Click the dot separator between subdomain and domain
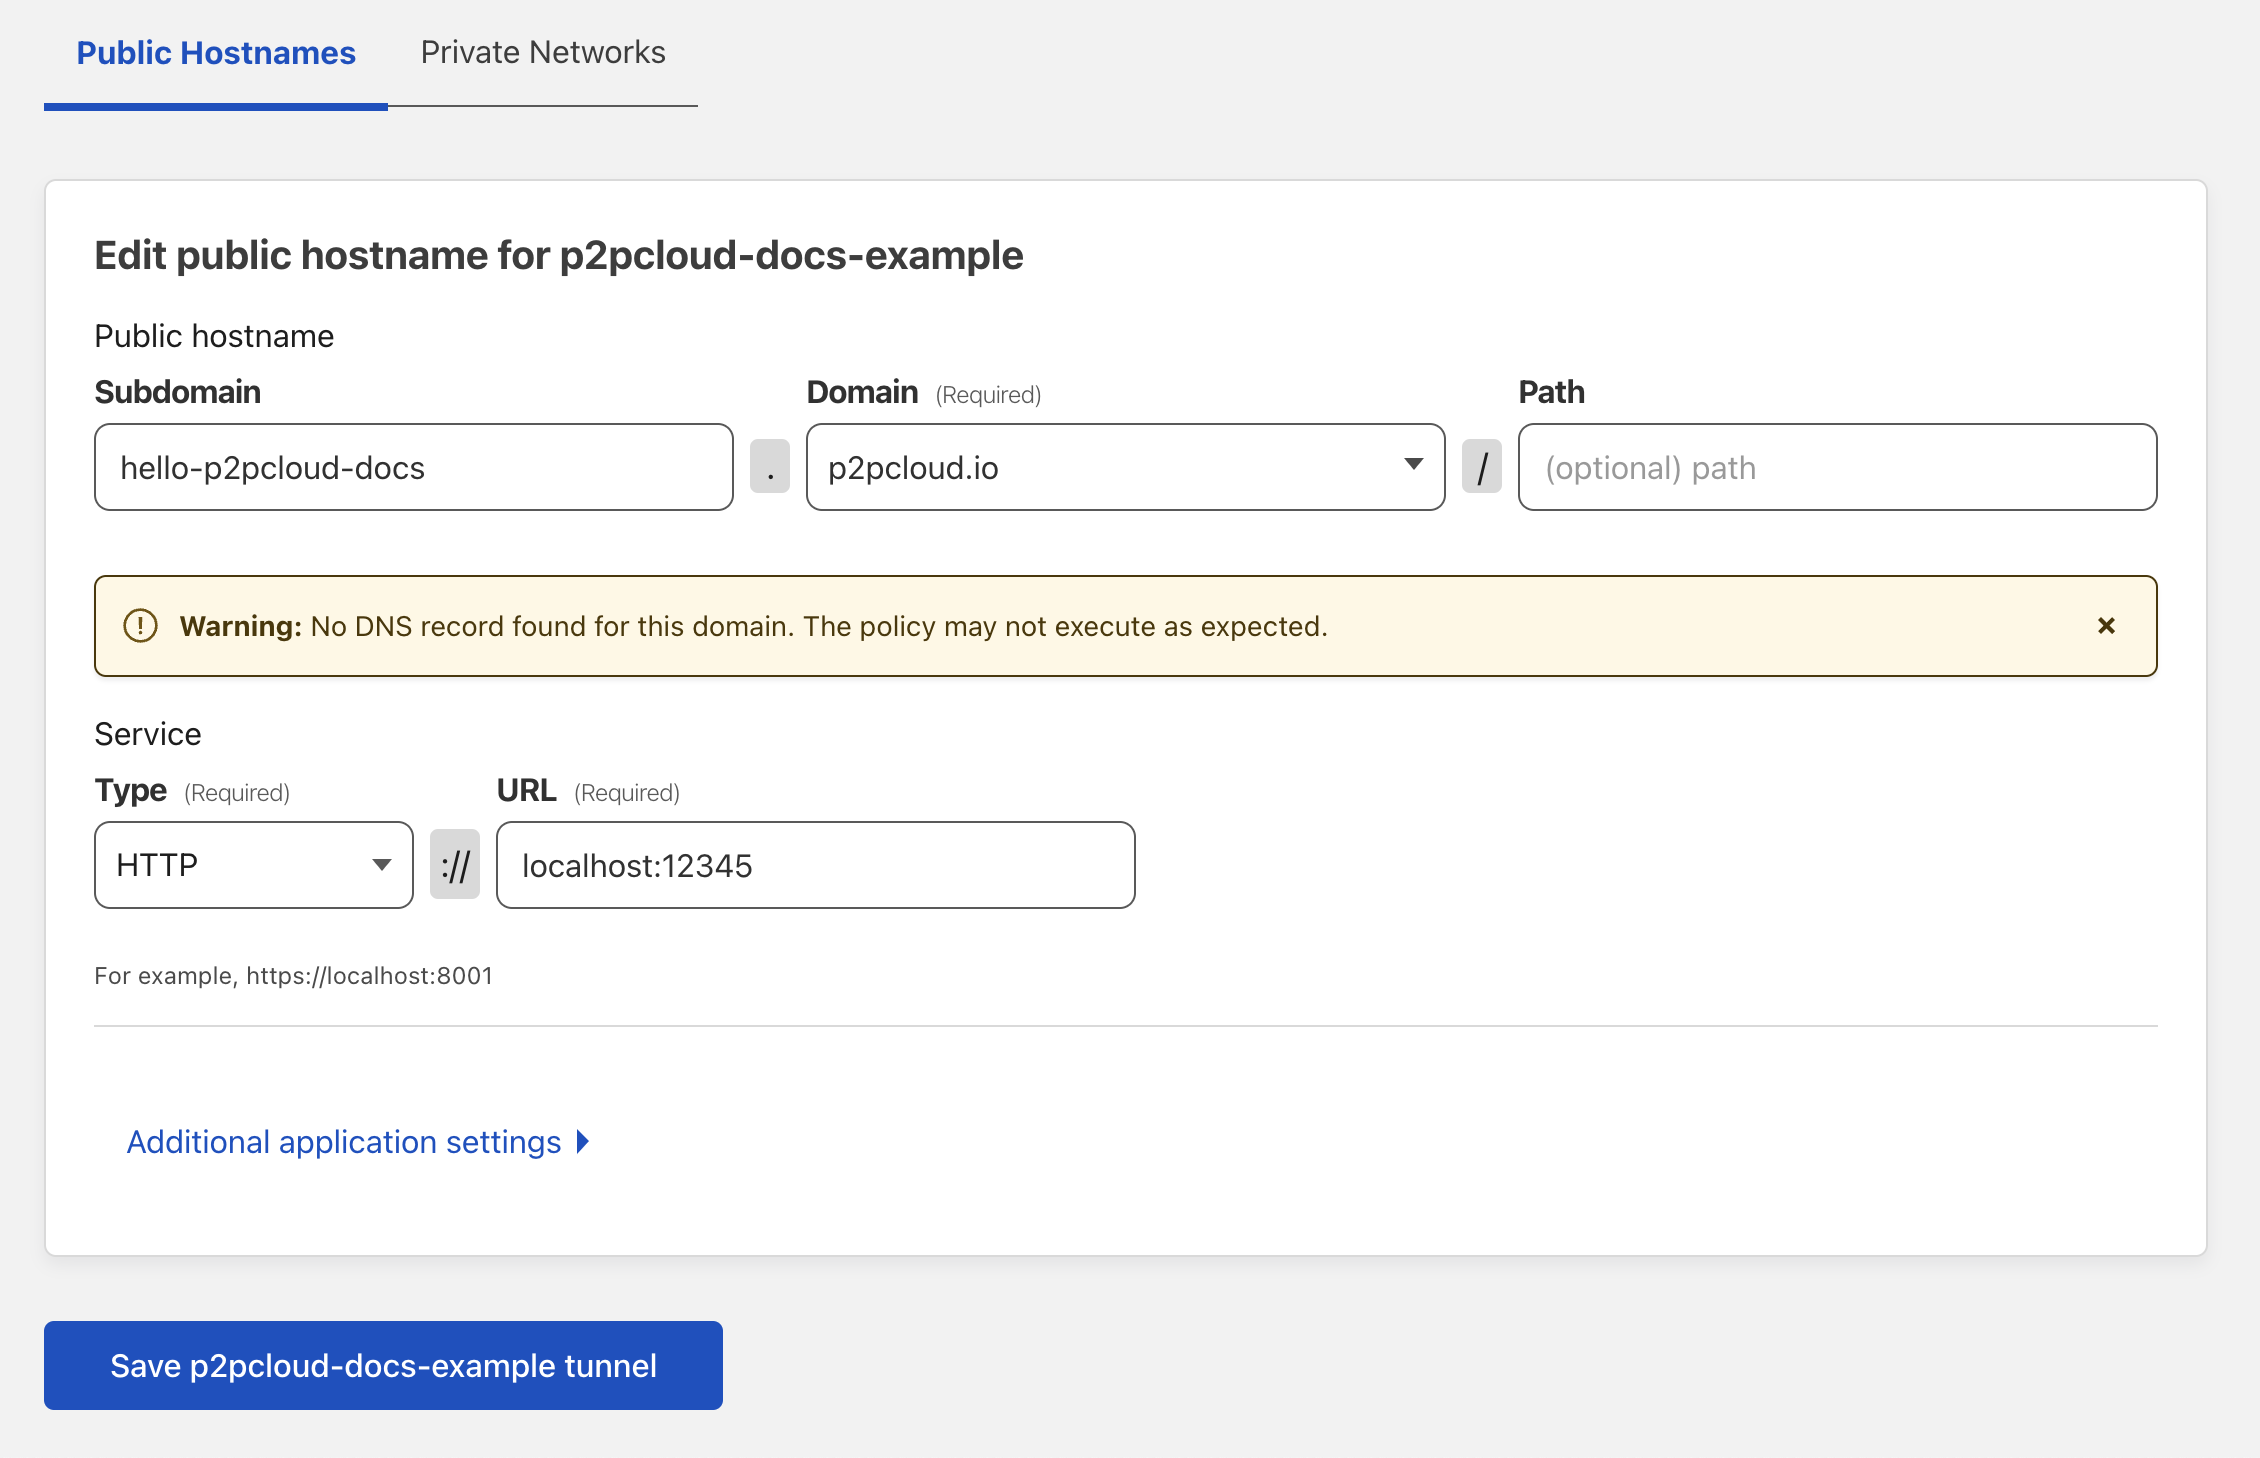 (x=770, y=467)
